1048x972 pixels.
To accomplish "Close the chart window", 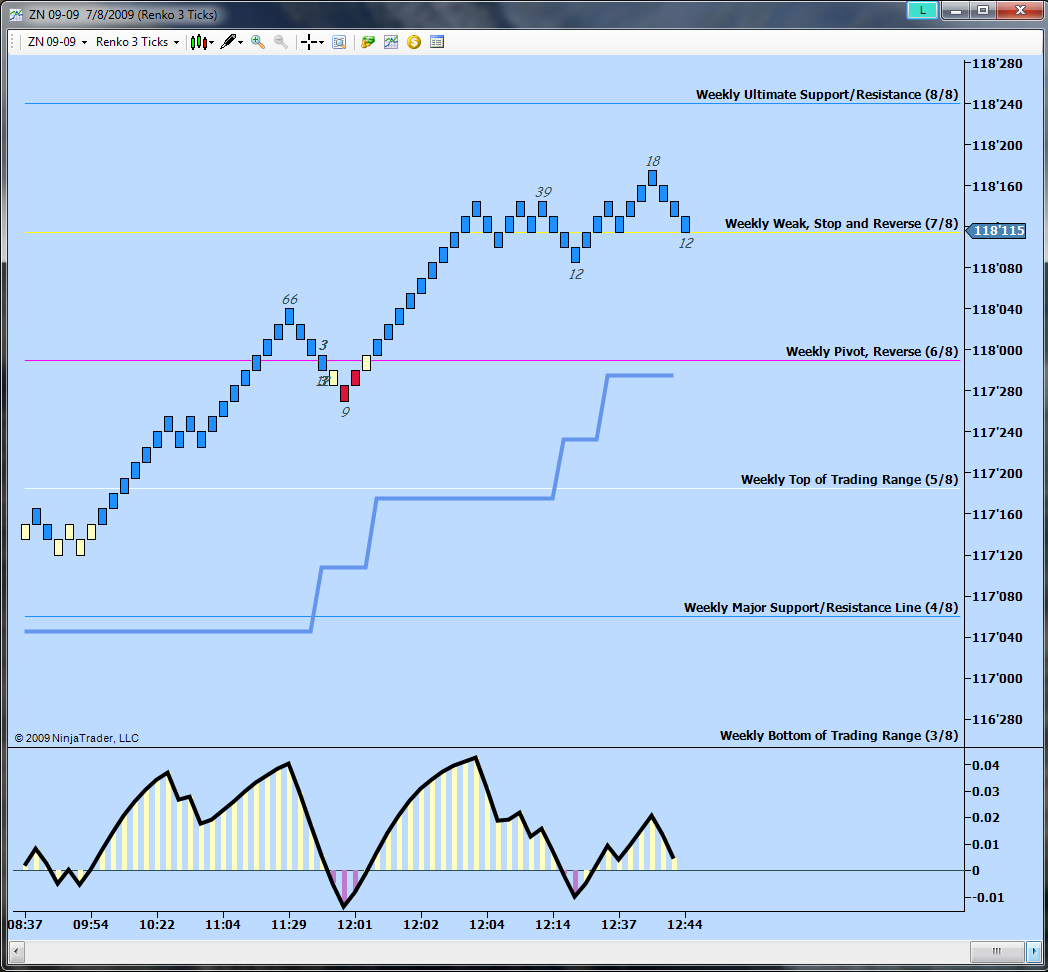I will point(1020,10).
